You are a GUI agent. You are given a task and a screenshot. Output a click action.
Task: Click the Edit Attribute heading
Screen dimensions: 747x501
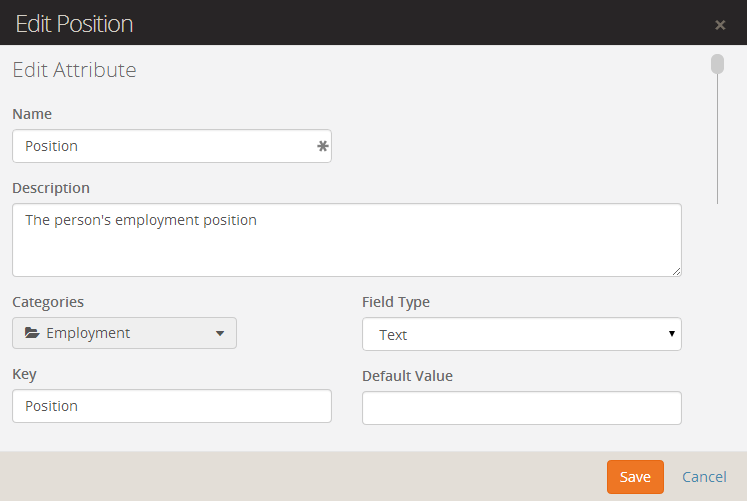74,70
